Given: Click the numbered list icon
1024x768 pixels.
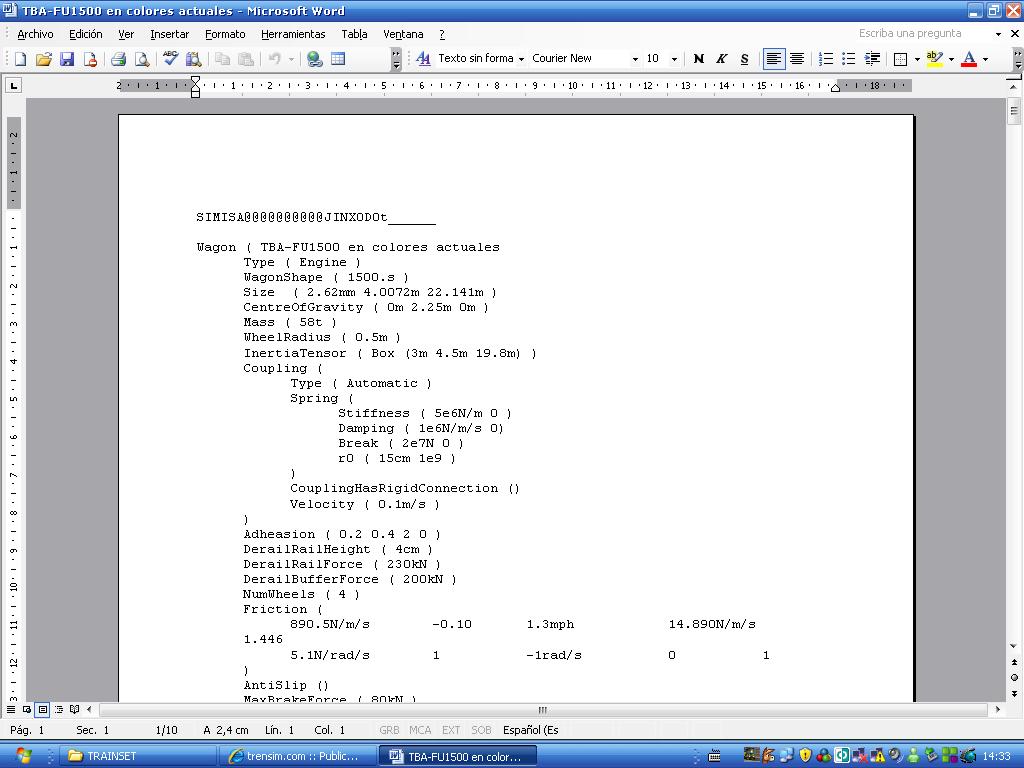Looking at the screenshot, I should click(x=826, y=59).
